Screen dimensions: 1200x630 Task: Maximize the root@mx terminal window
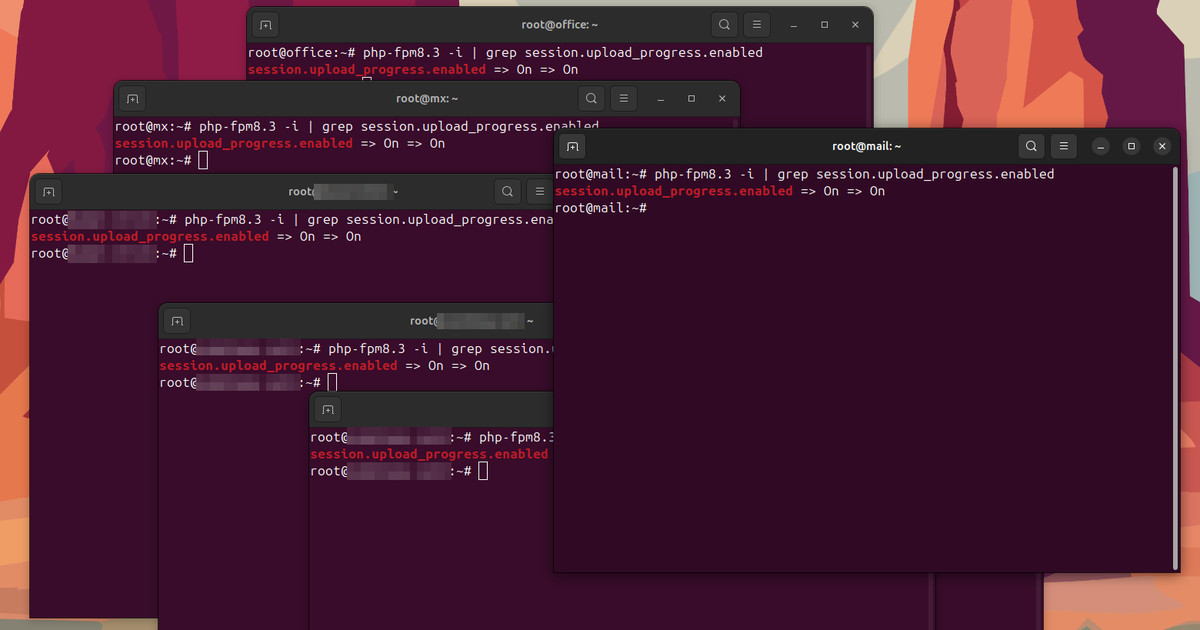pyautogui.click(x=691, y=99)
